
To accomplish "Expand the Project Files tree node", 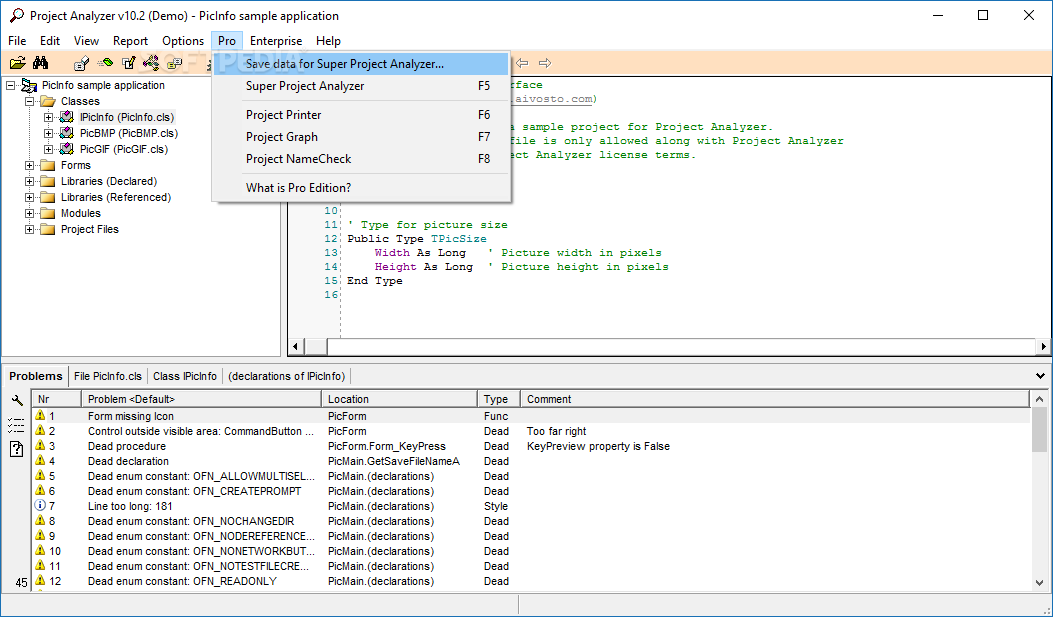I will (x=30, y=230).
